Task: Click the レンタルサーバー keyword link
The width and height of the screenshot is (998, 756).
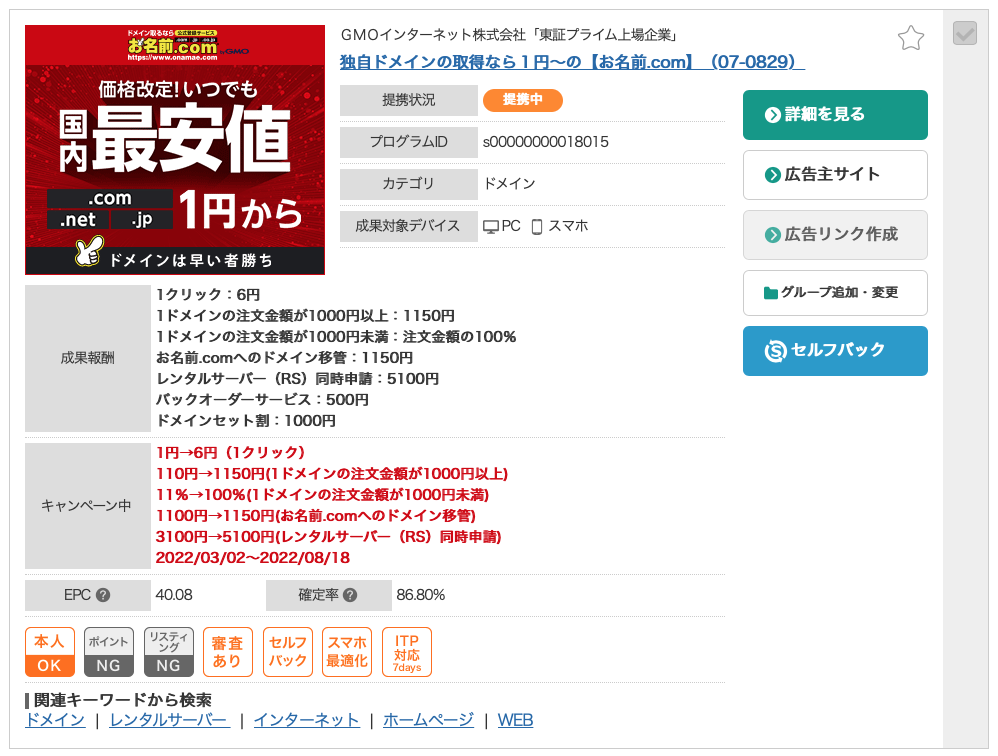Action: [x=169, y=720]
